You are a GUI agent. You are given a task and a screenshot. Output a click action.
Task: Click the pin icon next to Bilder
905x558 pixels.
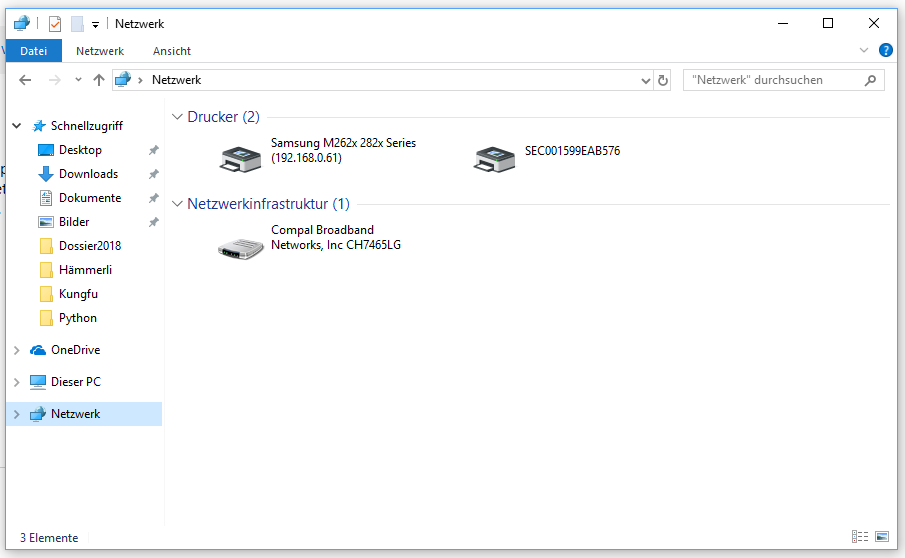[154, 222]
